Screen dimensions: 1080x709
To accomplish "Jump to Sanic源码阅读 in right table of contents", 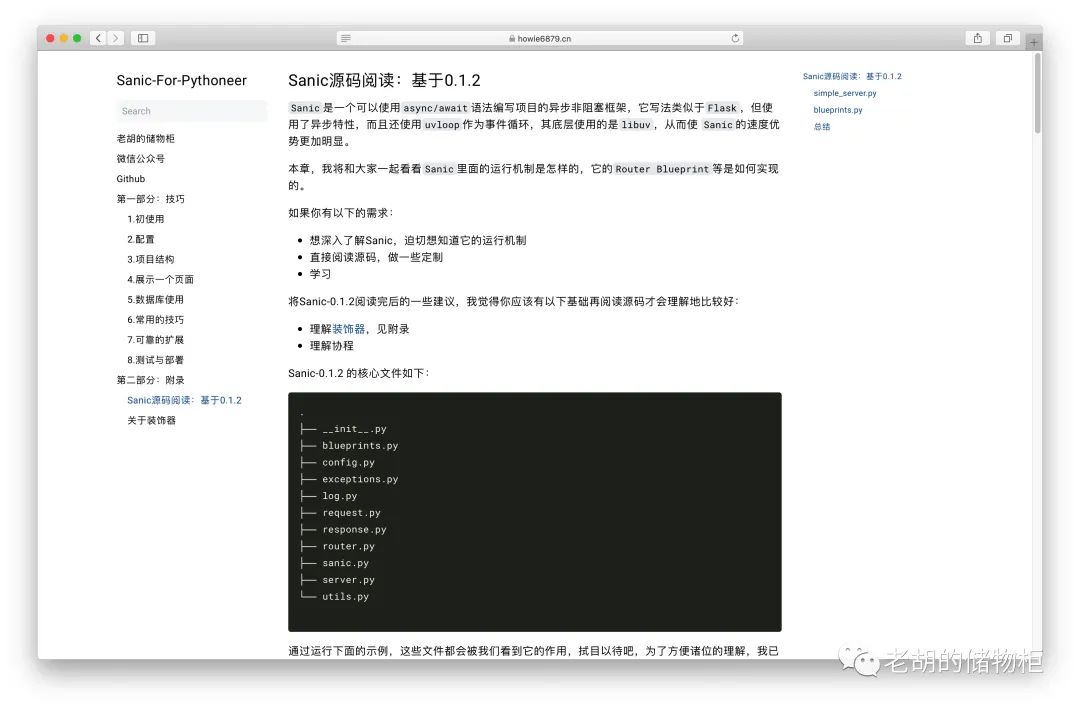I will 852,76.
